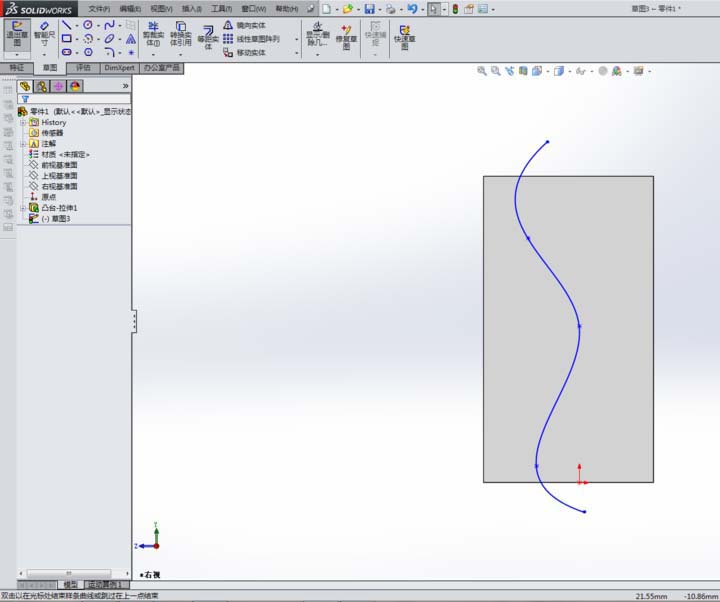Select the sketch Point tool
The image size is (720, 602).
(x=131, y=52)
